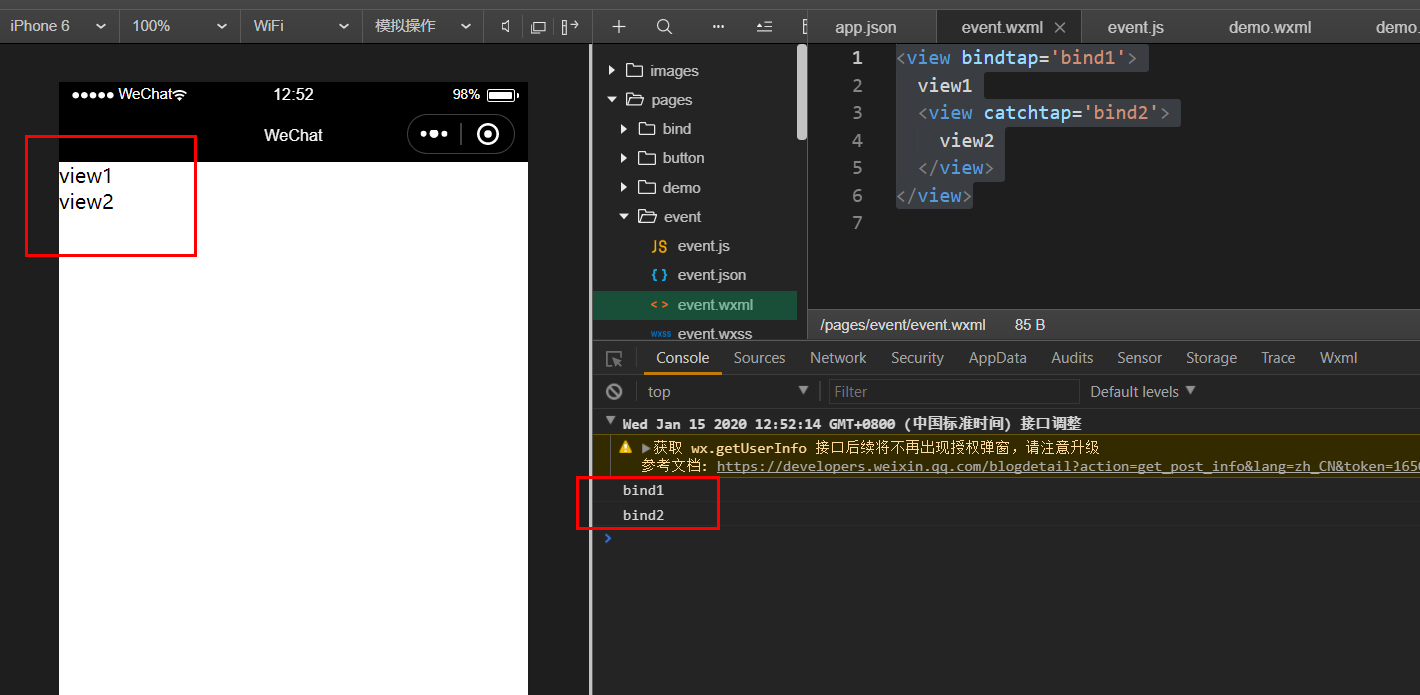This screenshot has width=1420, height=695.
Task: Select the event.wxss file in tree
Action: (695, 333)
